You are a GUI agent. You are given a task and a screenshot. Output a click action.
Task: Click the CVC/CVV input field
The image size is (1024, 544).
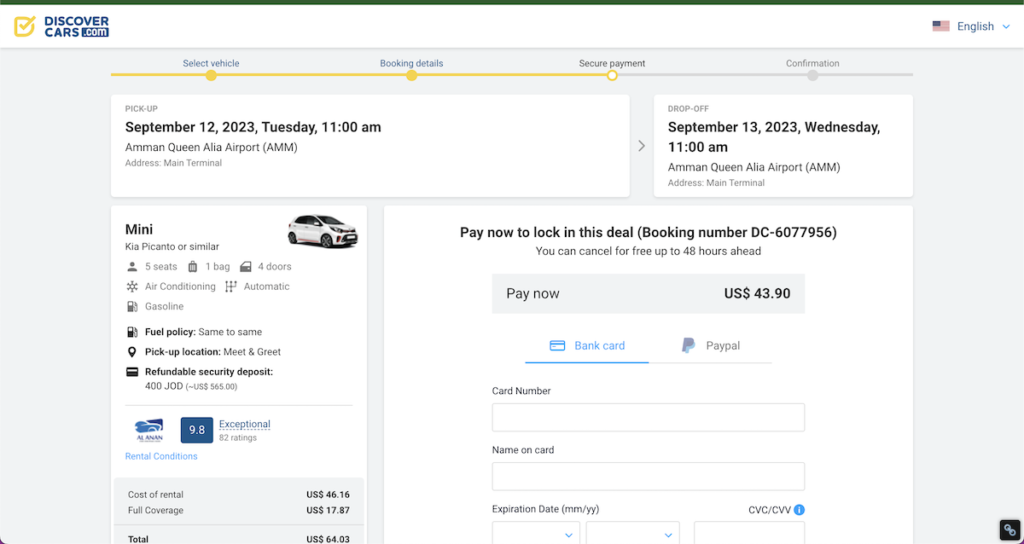[749, 533]
